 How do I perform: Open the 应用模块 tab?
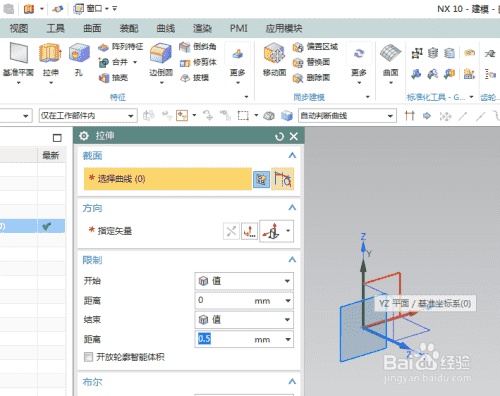coord(284,28)
